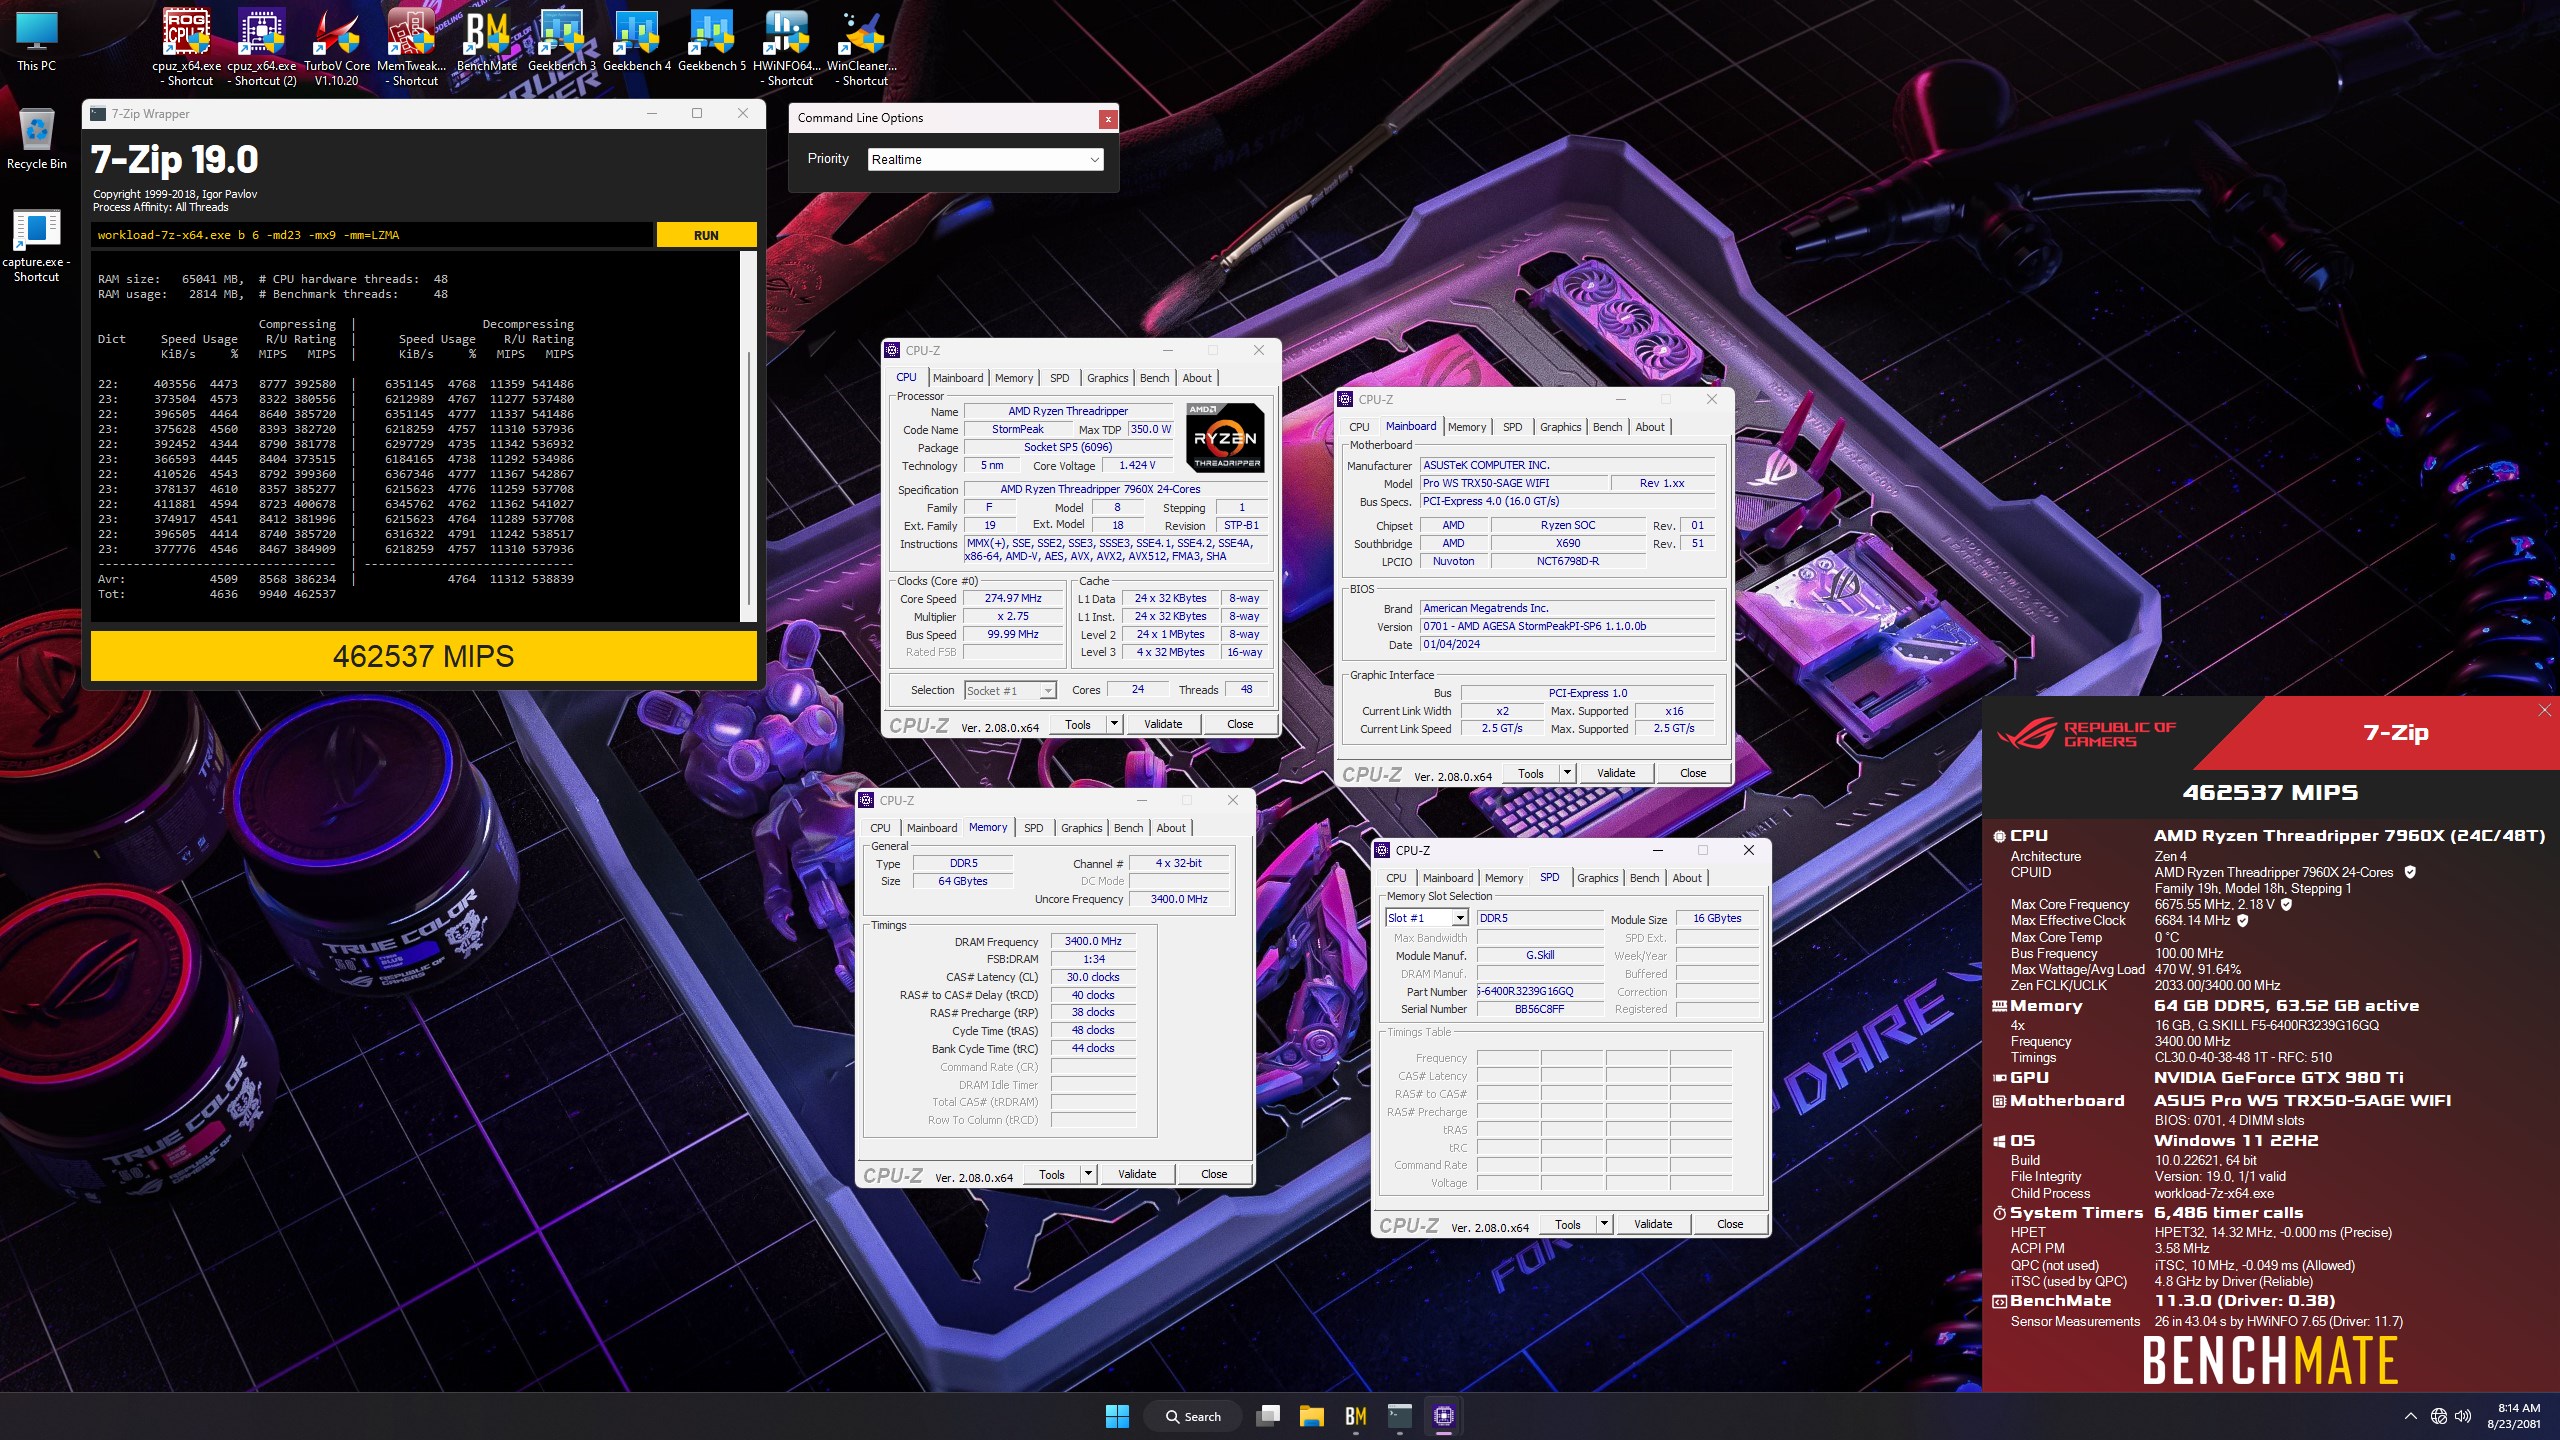Click the 7-Zip command line input field
This screenshot has width=2560, height=1440.
[x=371, y=235]
